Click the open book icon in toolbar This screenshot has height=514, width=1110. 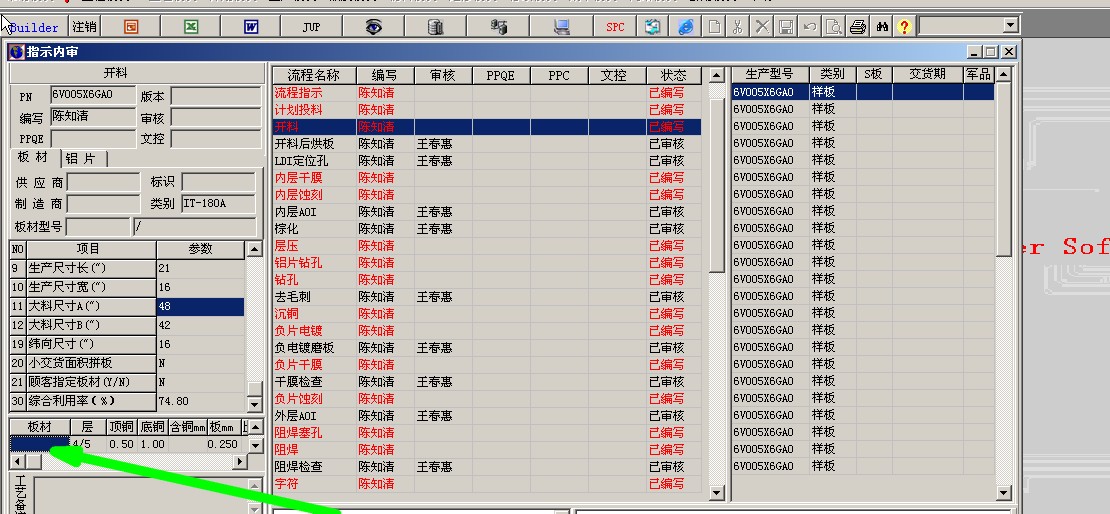click(653, 27)
